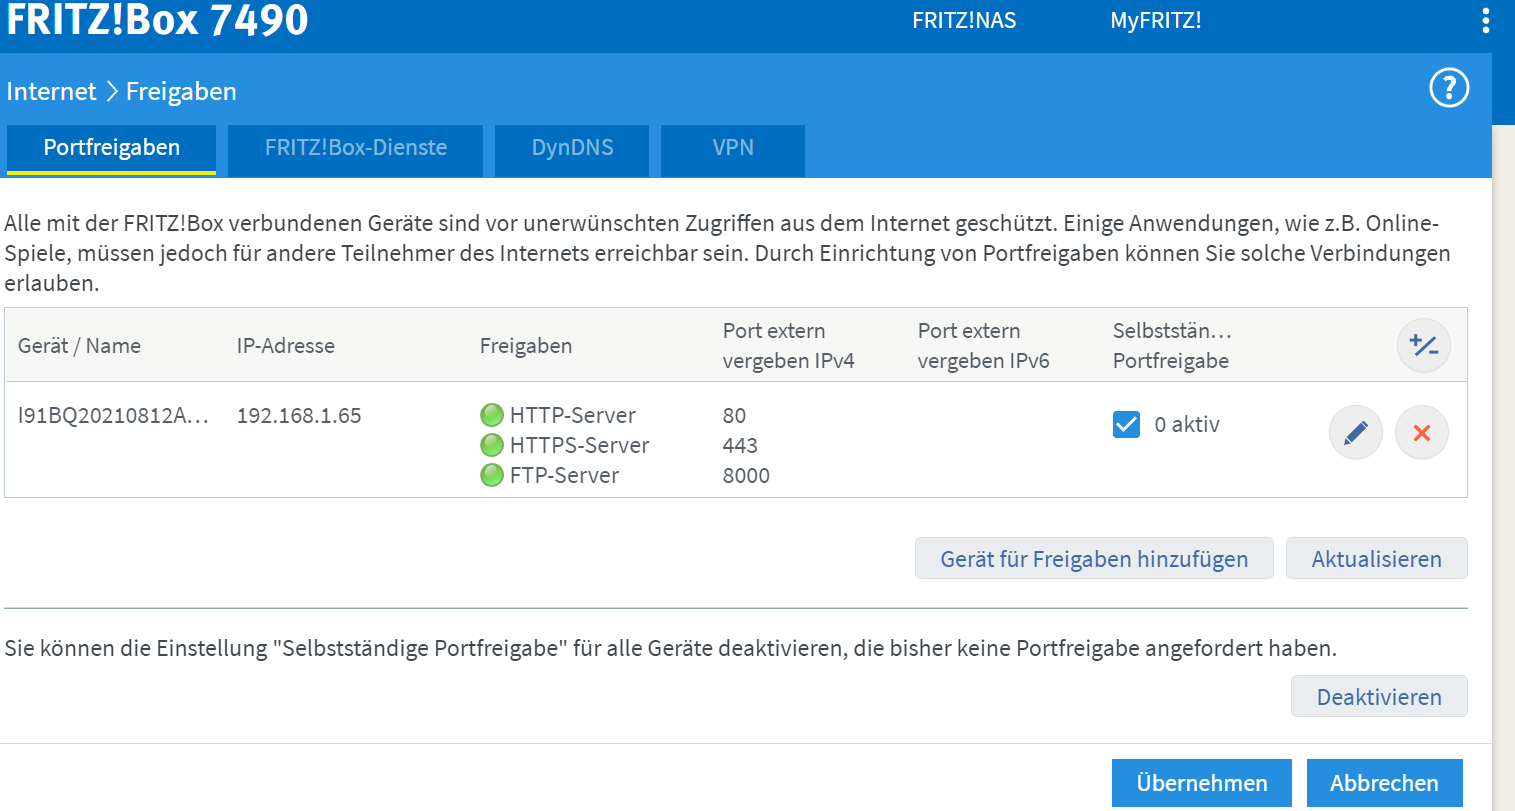Open MyFRITZ! from the header
This screenshot has height=811, width=1515.
[1155, 21]
